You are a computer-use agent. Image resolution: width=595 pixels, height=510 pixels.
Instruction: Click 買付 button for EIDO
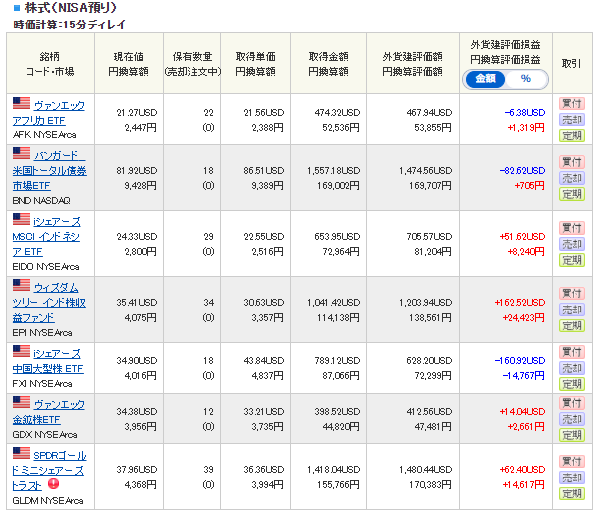pyautogui.click(x=571, y=228)
